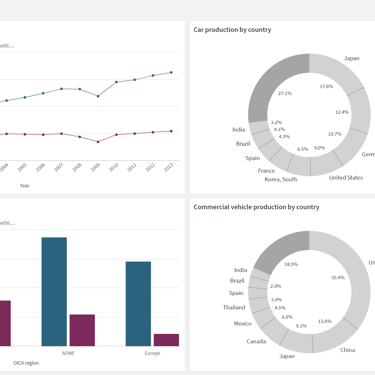Select the purple line's 2009 data point
375x375 pixels.
click(98, 142)
